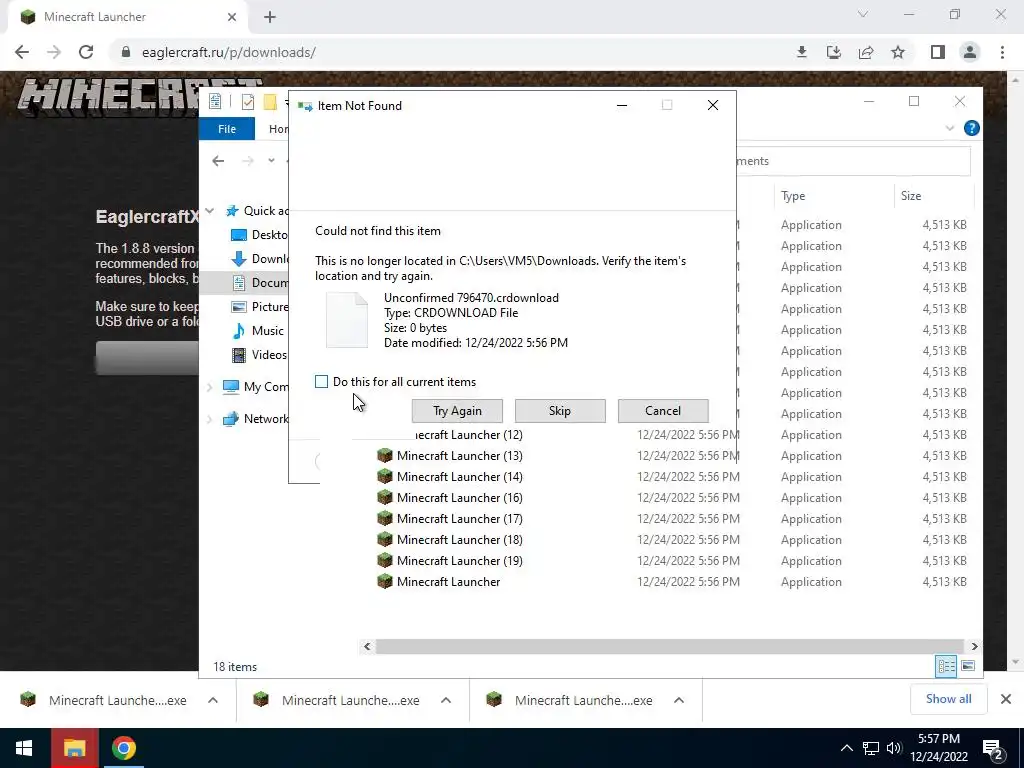Open the Windows Start menu
Viewport: 1024px width, 768px height.
point(25,748)
